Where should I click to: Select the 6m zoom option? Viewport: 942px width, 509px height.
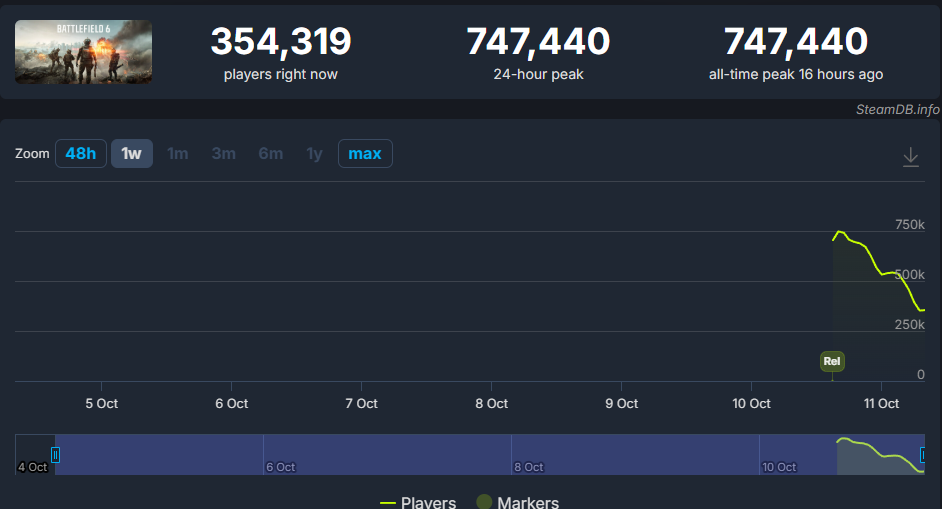[270, 153]
